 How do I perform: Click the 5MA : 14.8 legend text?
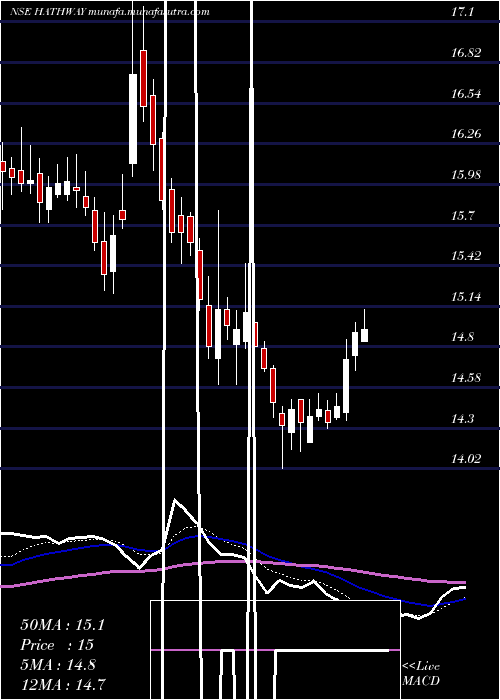[58, 665]
